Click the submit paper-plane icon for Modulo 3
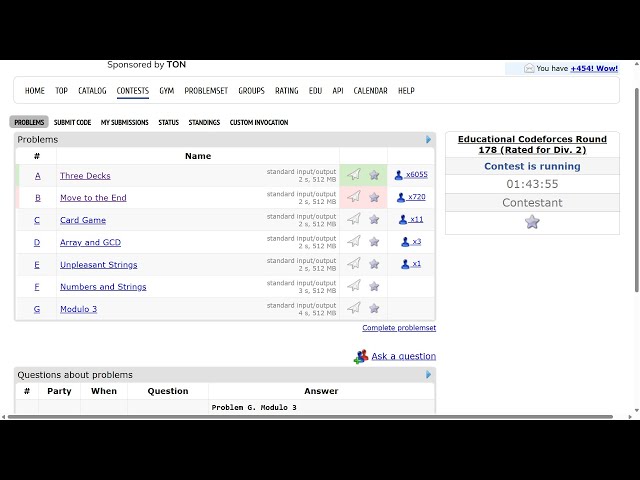640x480 pixels. pos(354,308)
